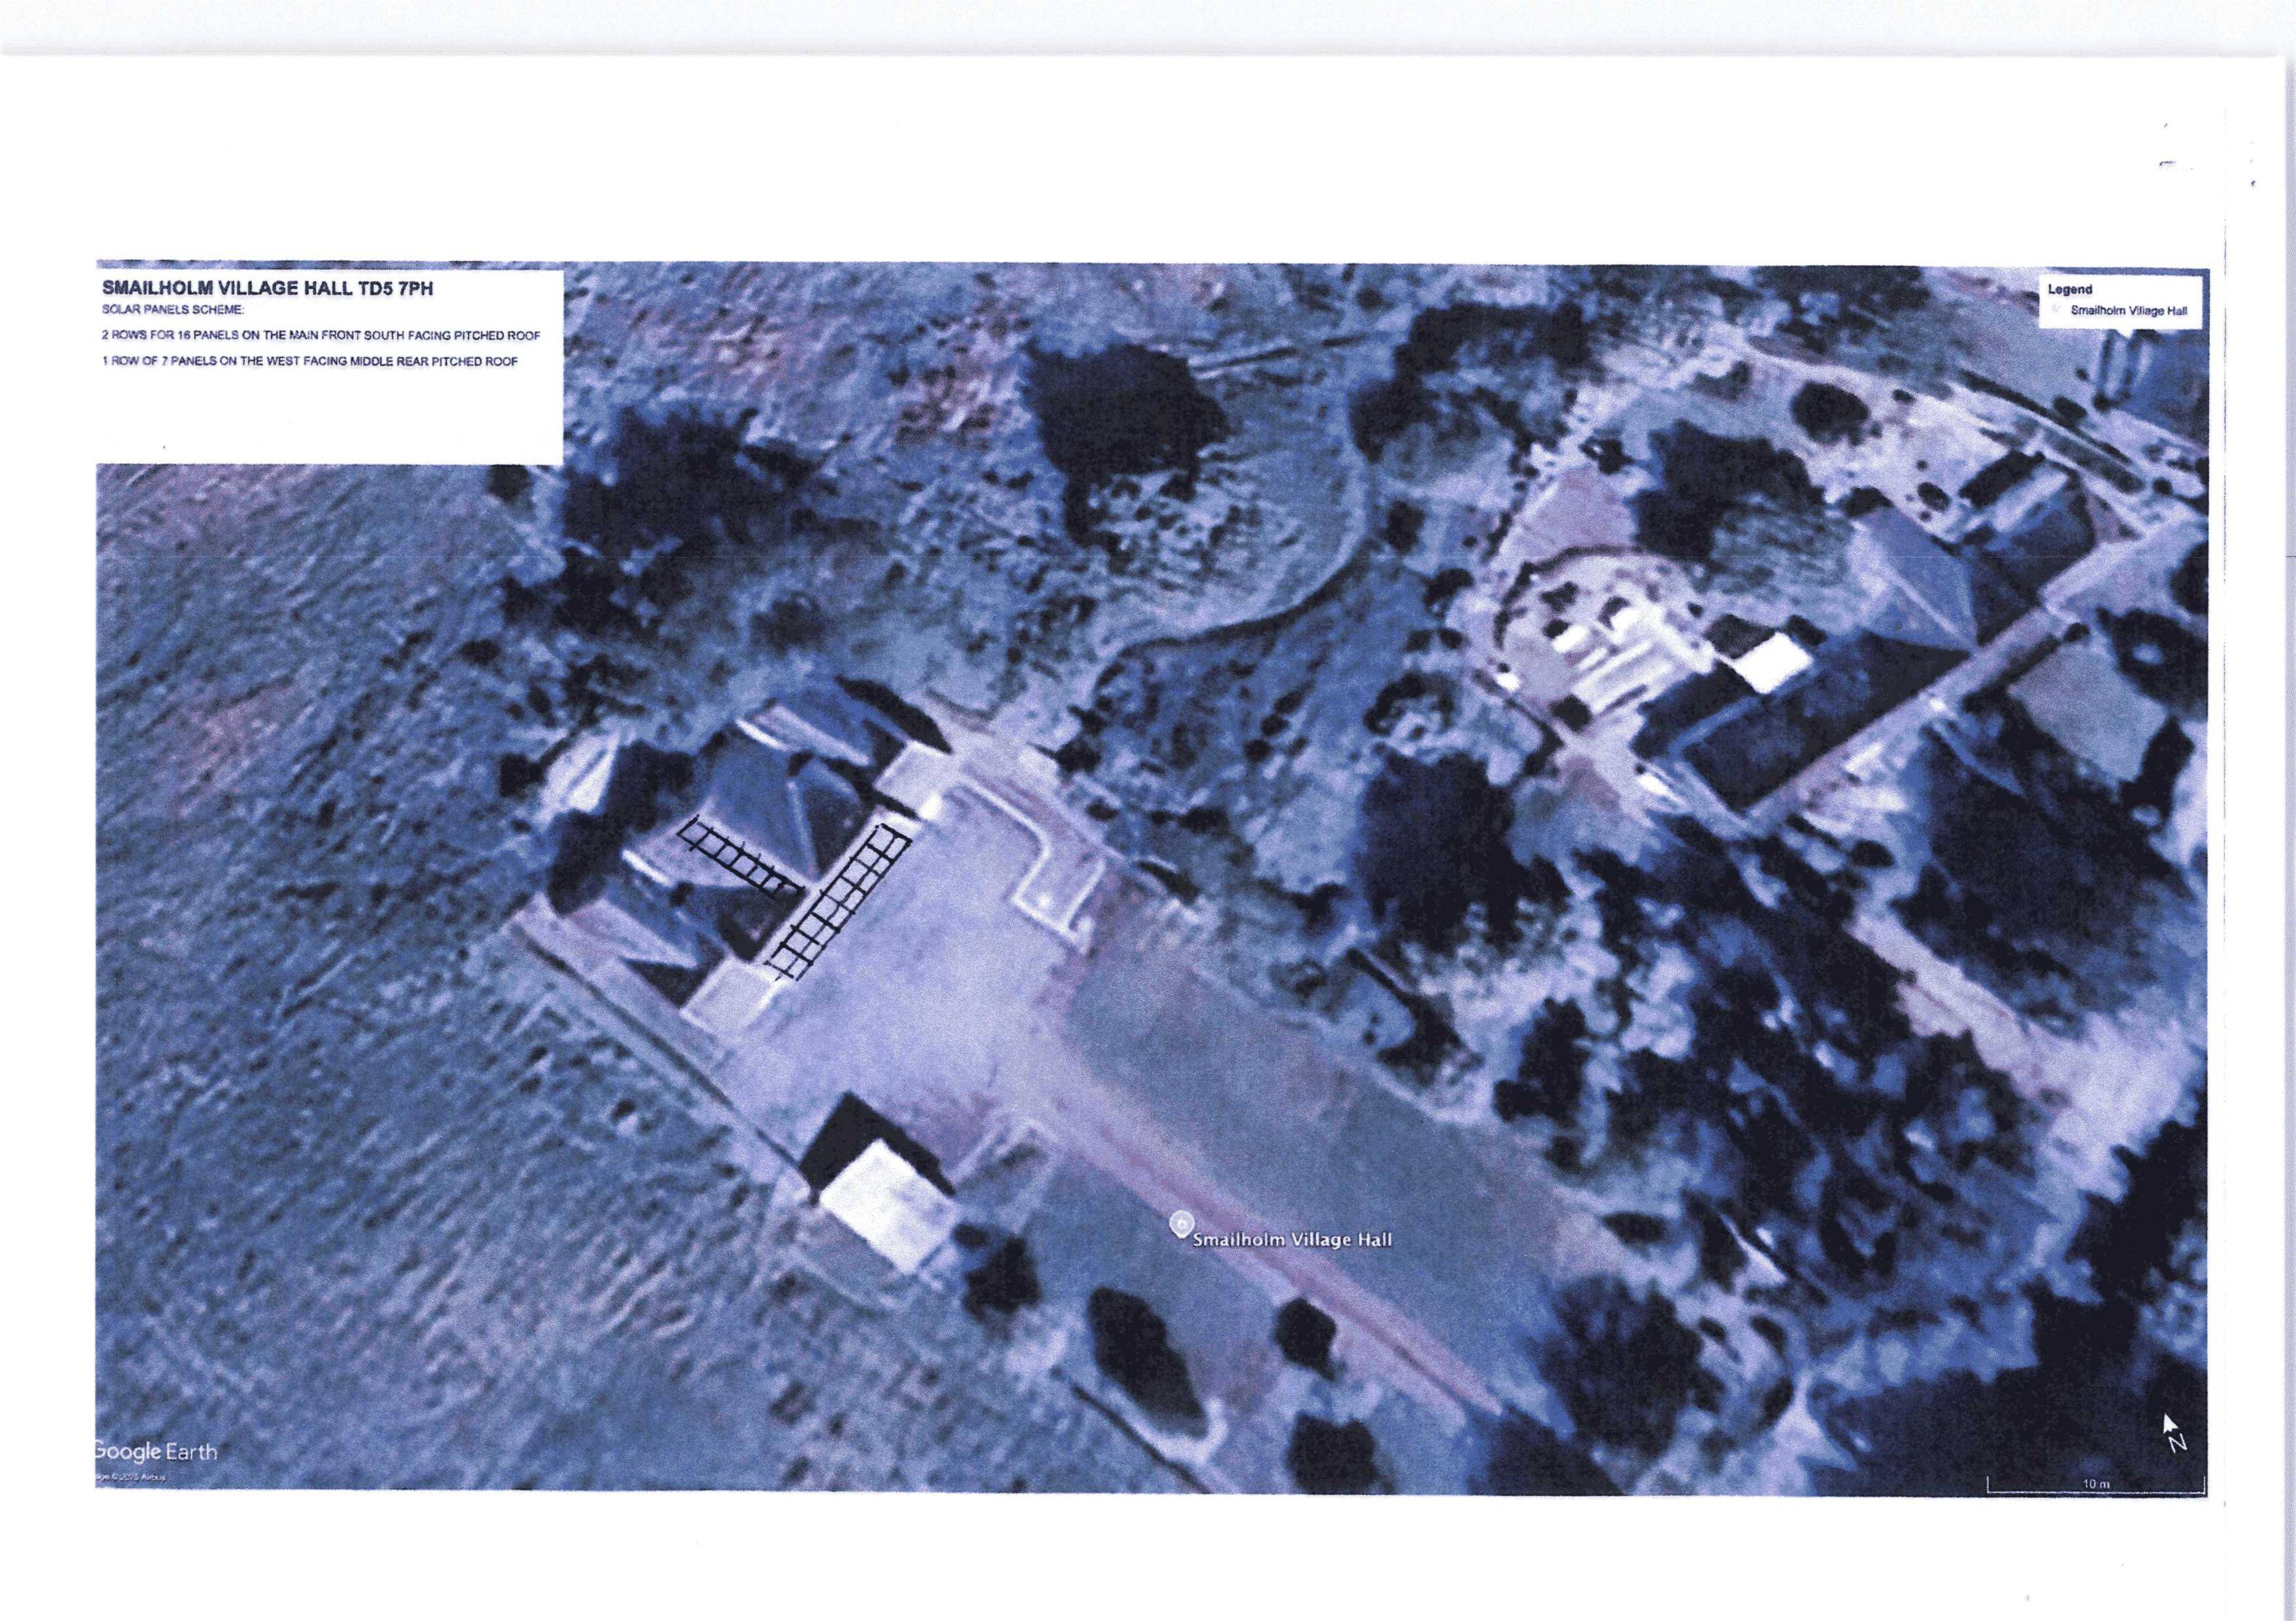
Task: Click the title 'SMAILHOLM VILLAGE HALL TD5 7PH'
Action: [x=268, y=288]
